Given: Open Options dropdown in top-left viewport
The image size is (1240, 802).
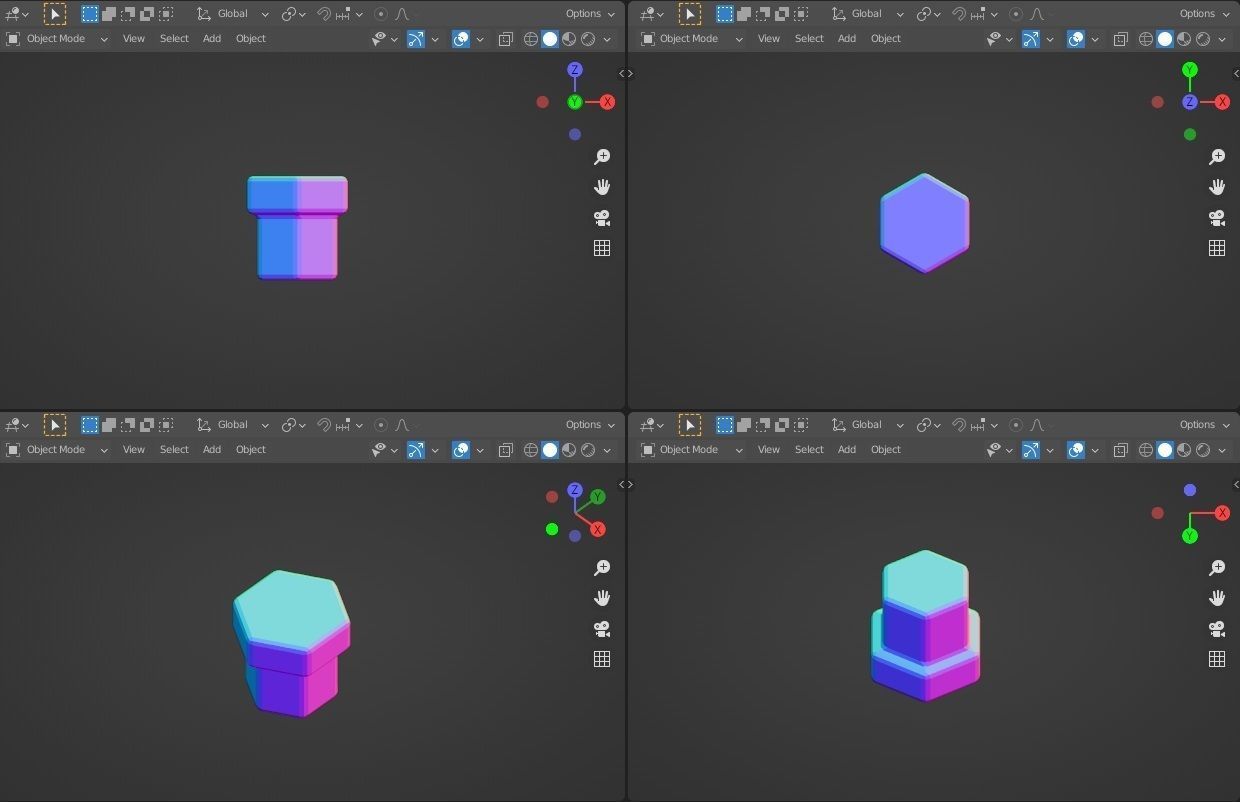Looking at the screenshot, I should [590, 14].
